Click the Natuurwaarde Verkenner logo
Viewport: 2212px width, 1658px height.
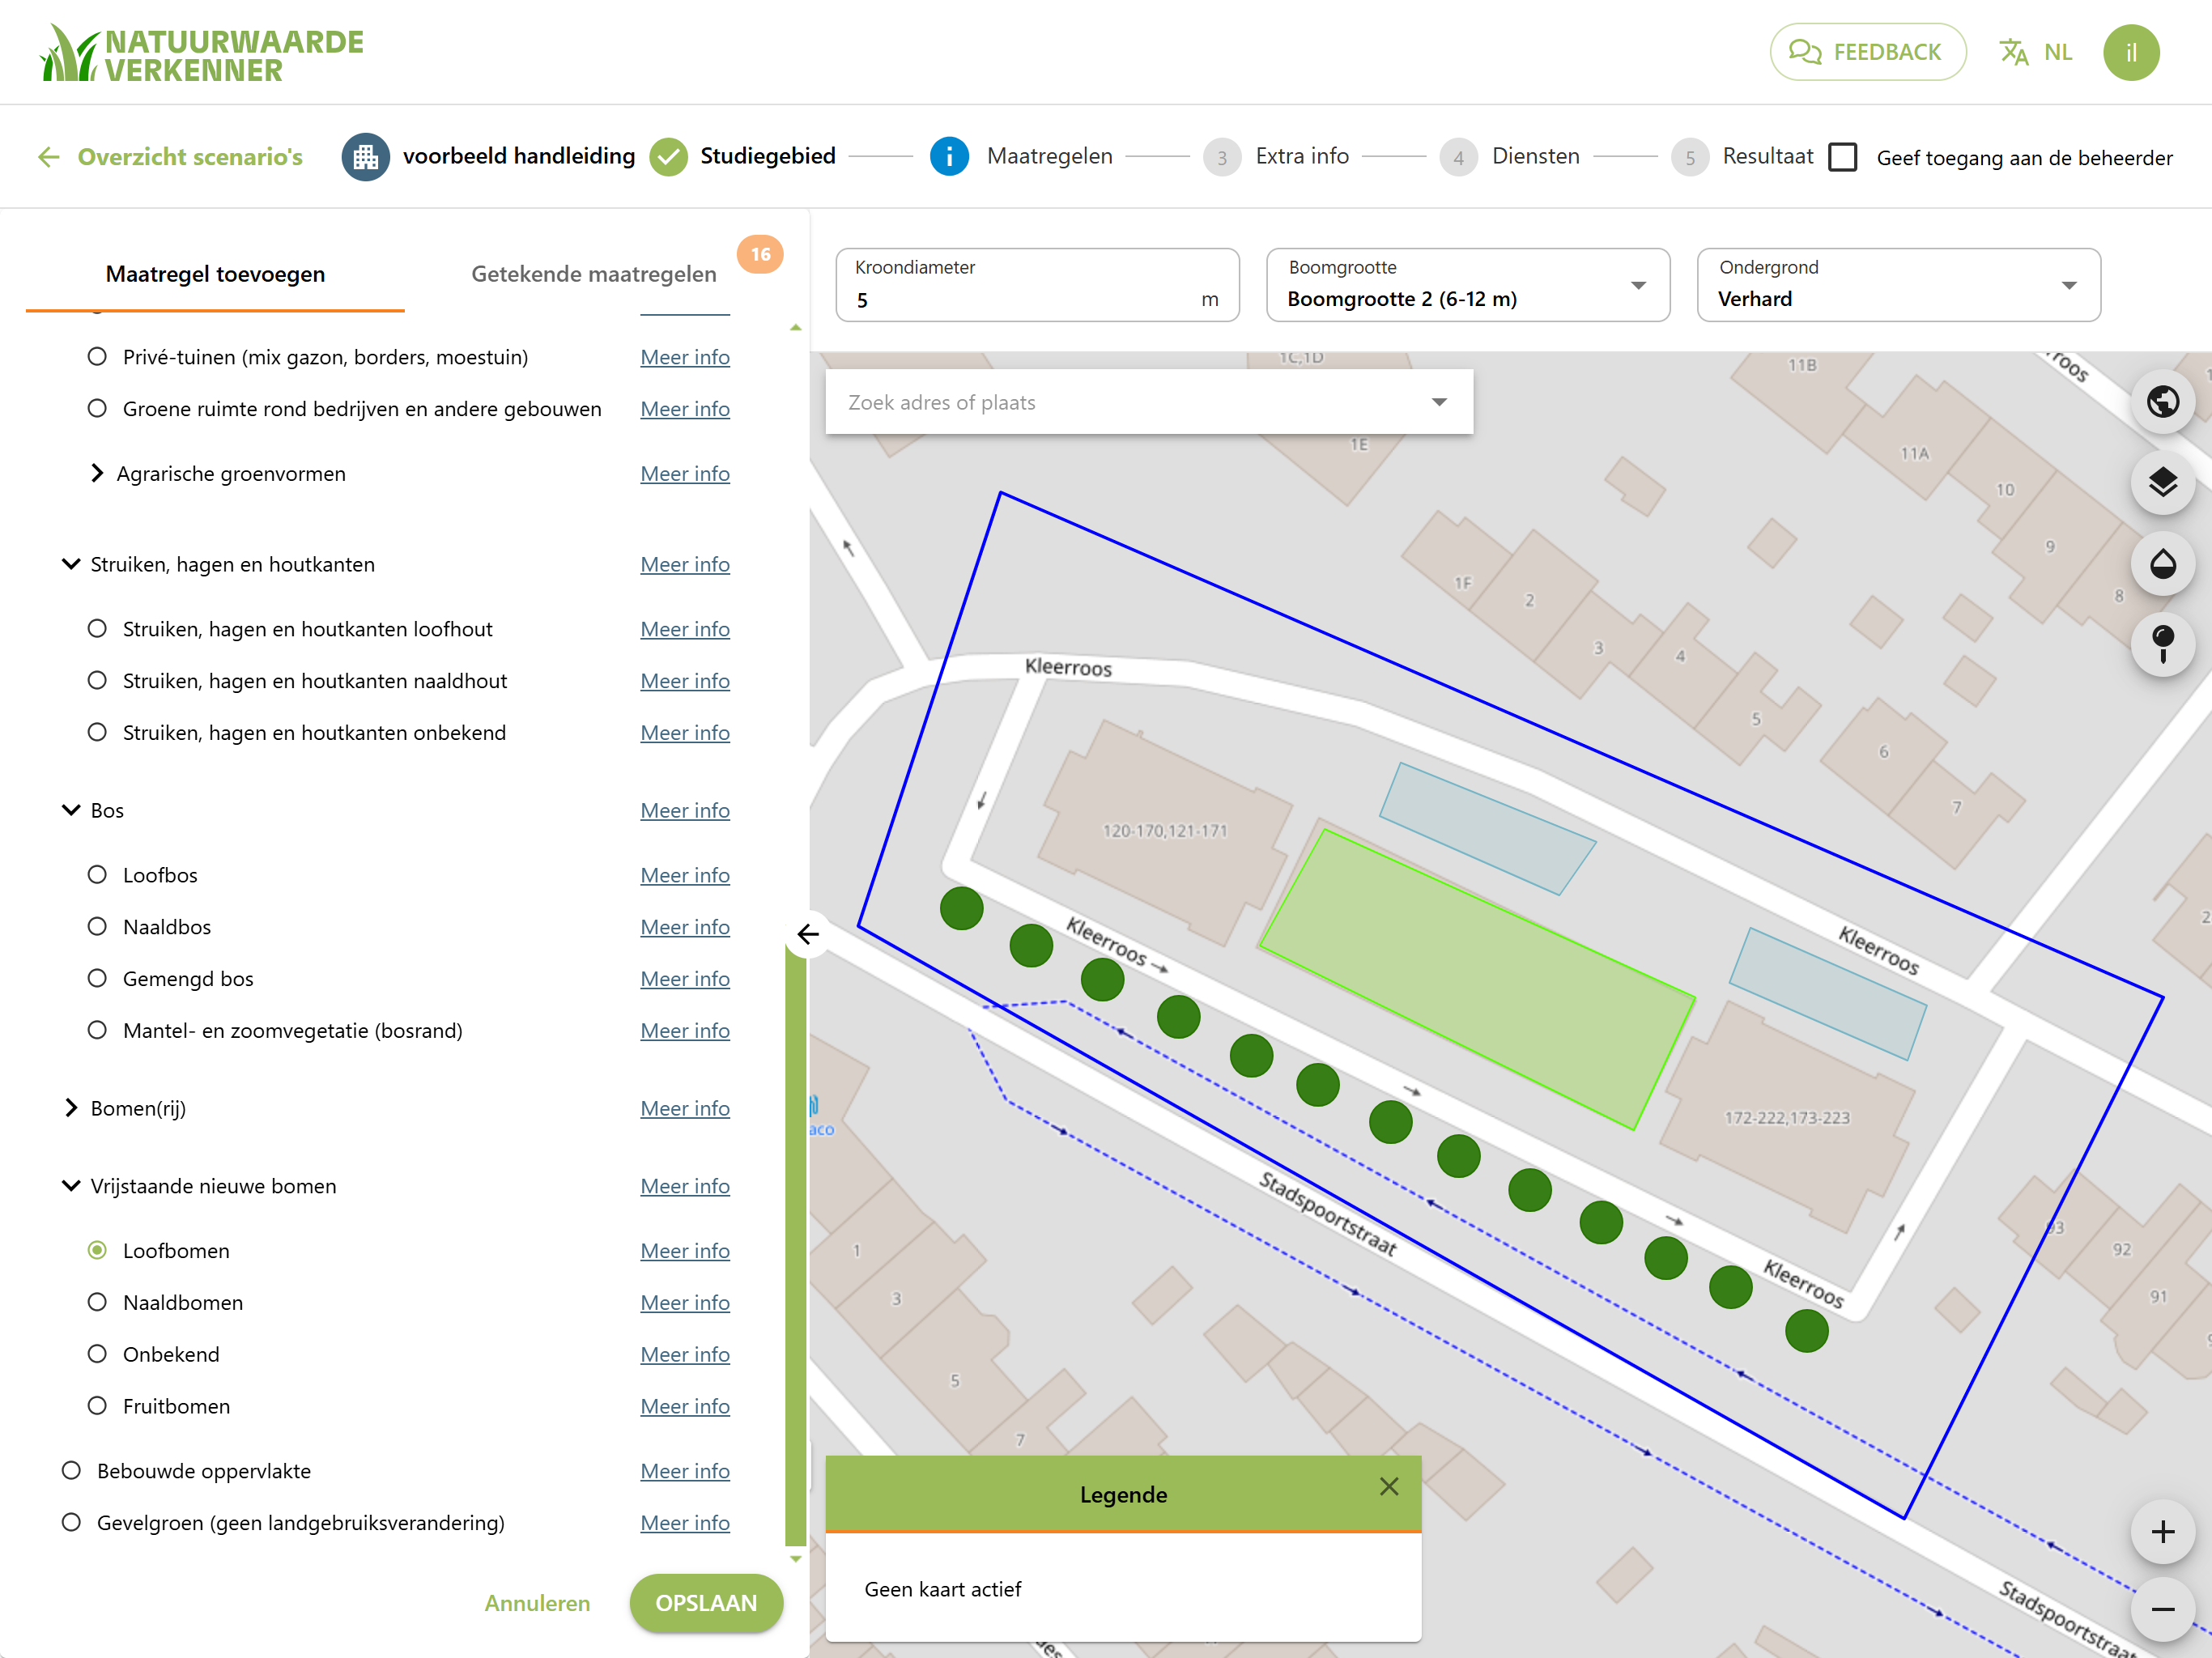coord(201,54)
